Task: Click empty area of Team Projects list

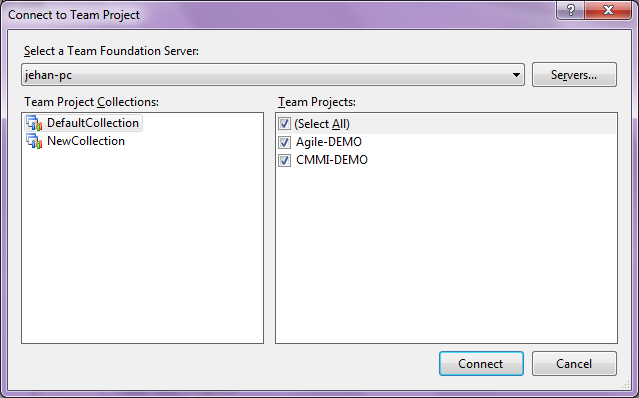Action: pyautogui.click(x=446, y=257)
